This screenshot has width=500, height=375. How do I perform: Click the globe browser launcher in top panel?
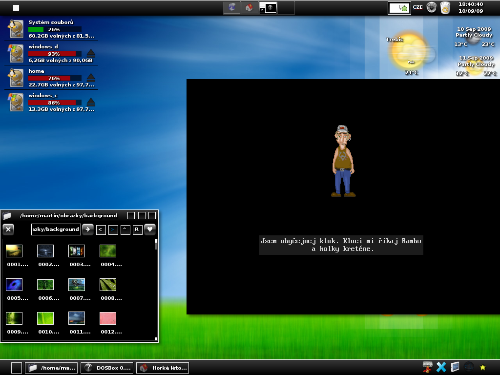232,7
